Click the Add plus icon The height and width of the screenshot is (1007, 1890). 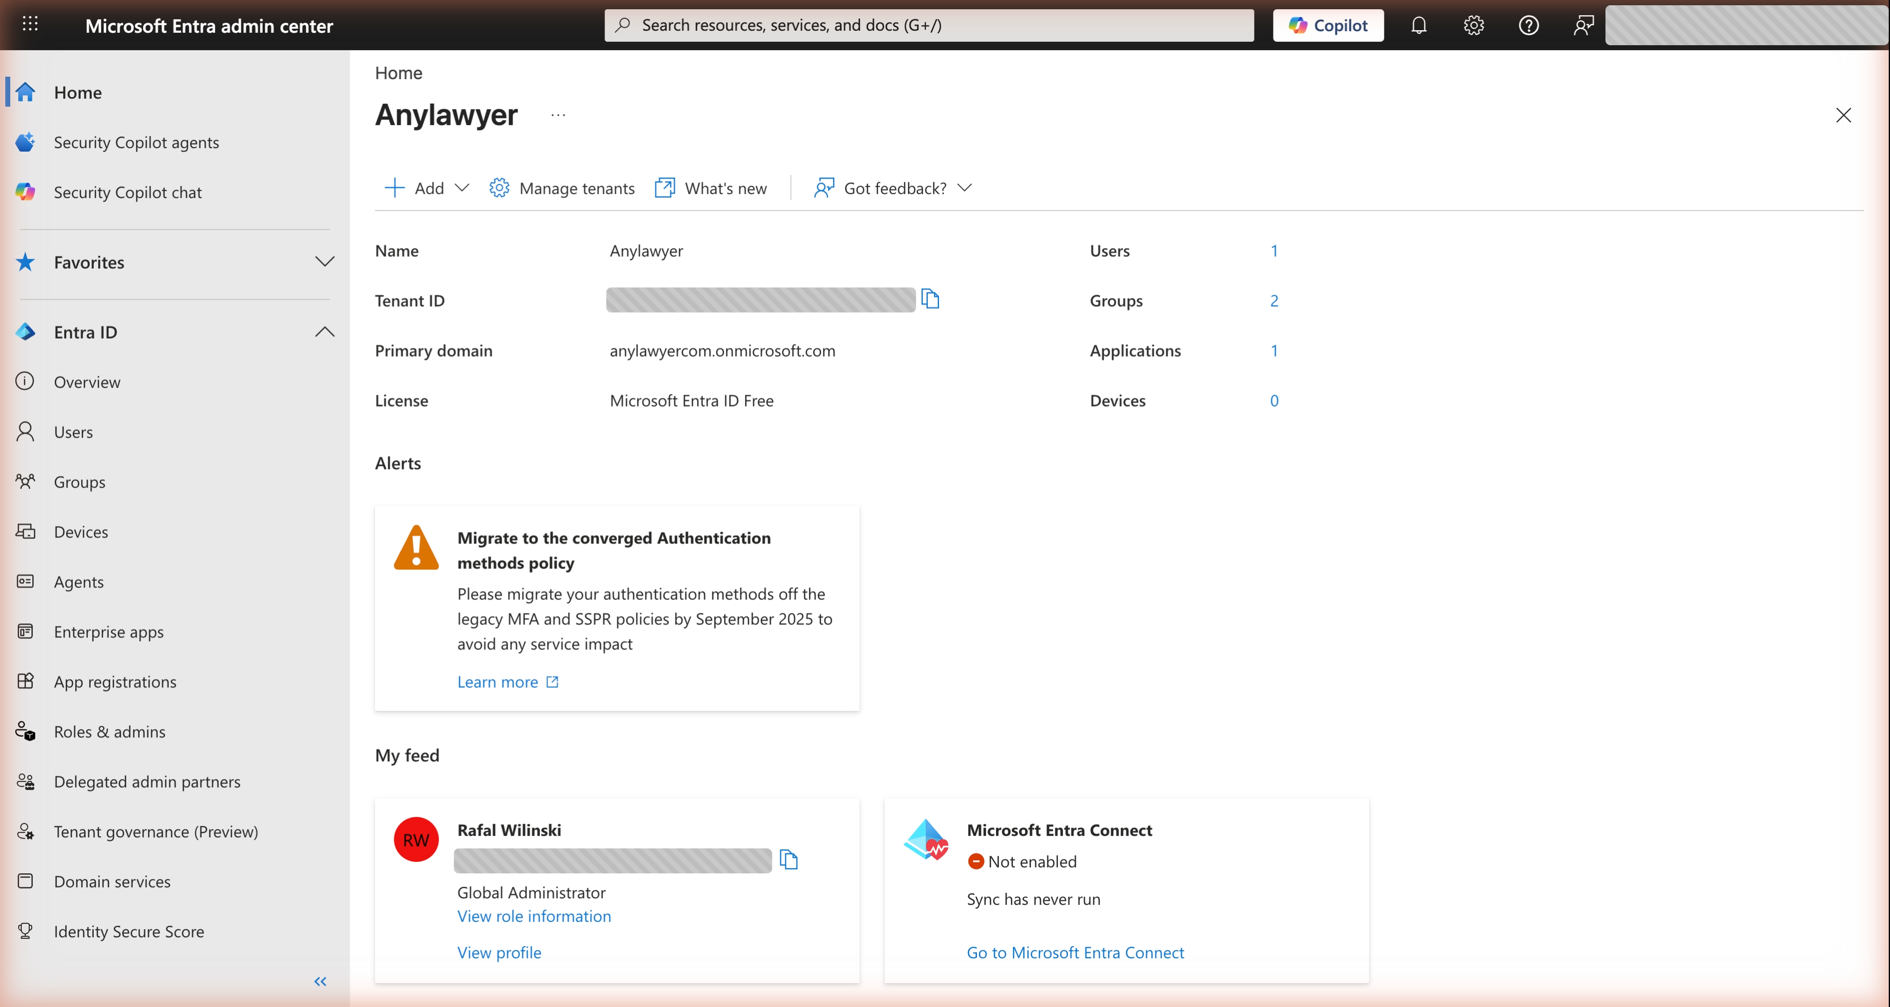click(395, 188)
